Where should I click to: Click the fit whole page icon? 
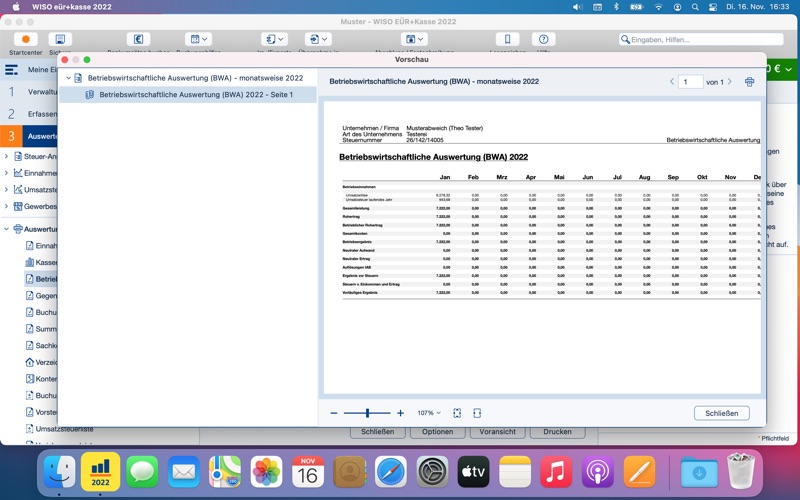[x=457, y=413]
